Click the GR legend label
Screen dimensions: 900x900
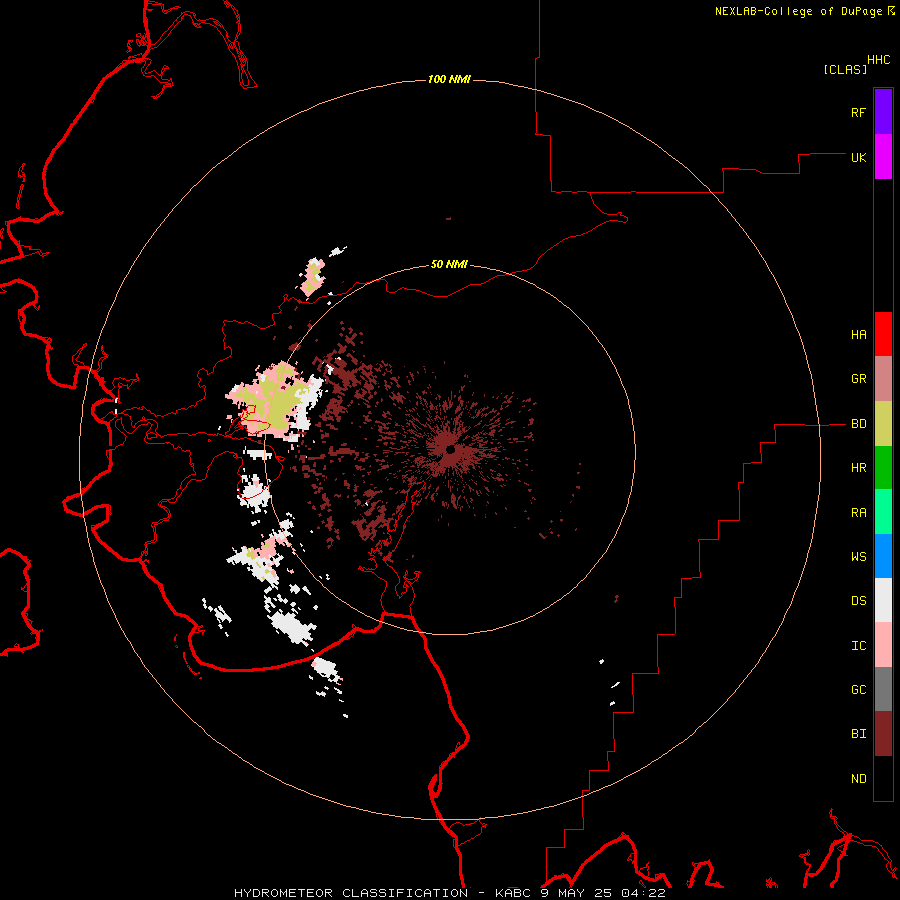click(x=858, y=379)
